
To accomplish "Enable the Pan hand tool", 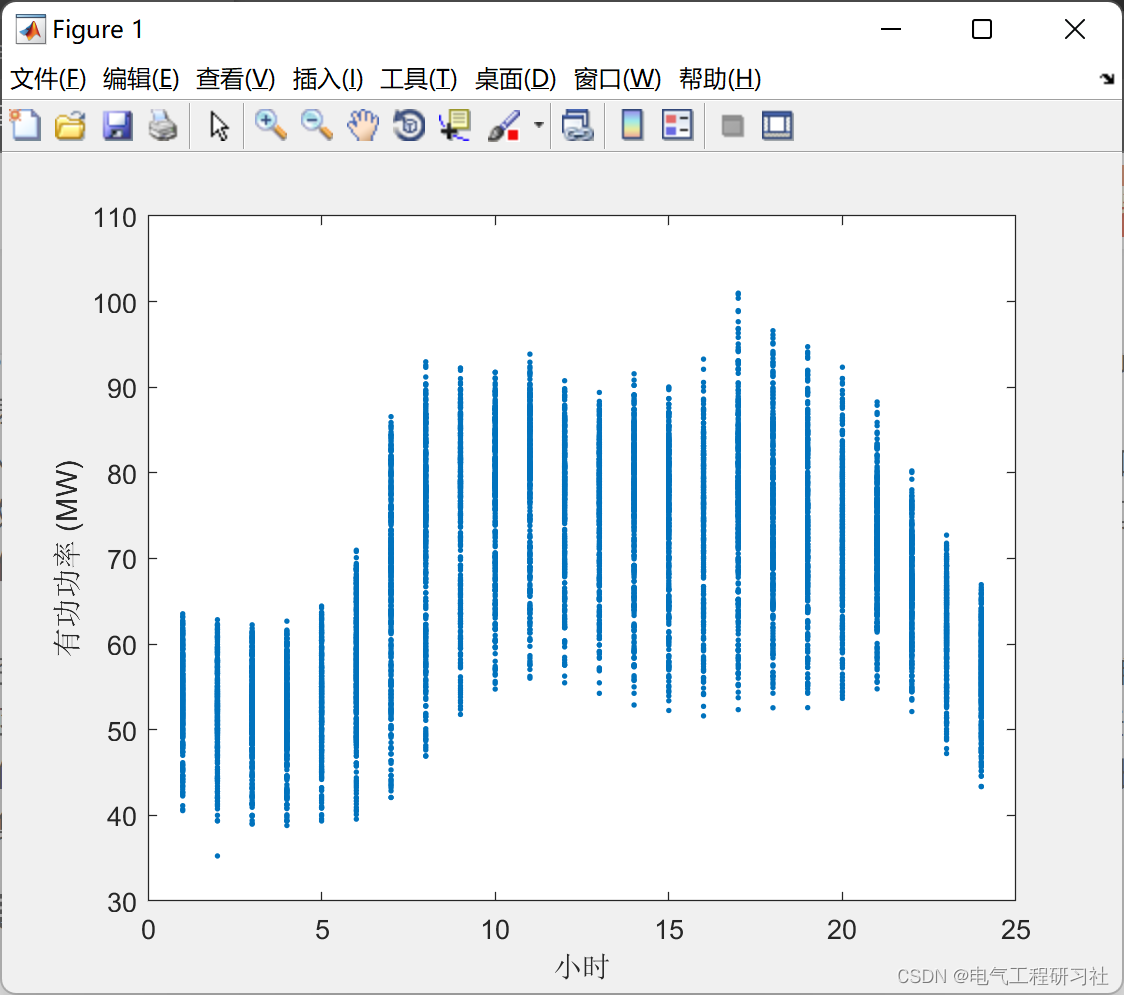I will [x=363, y=125].
